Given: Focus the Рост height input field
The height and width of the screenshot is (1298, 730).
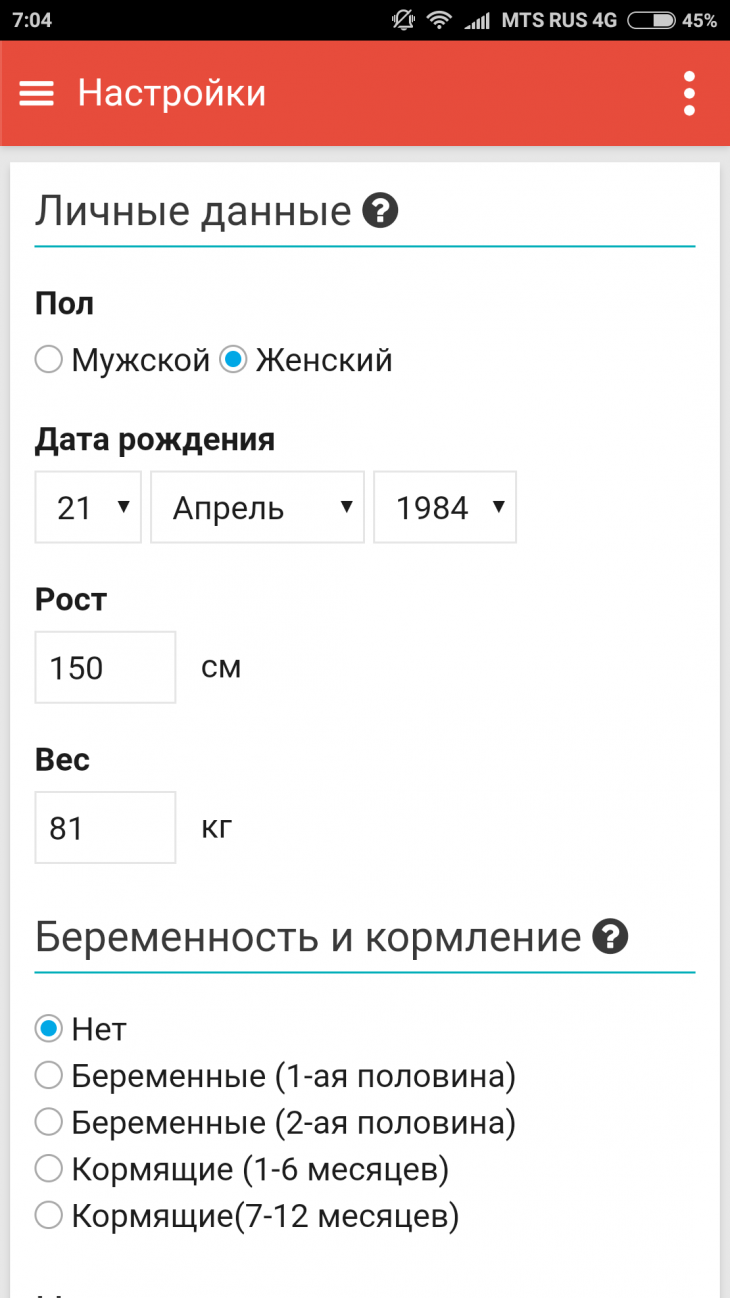Looking at the screenshot, I should tap(105, 667).
